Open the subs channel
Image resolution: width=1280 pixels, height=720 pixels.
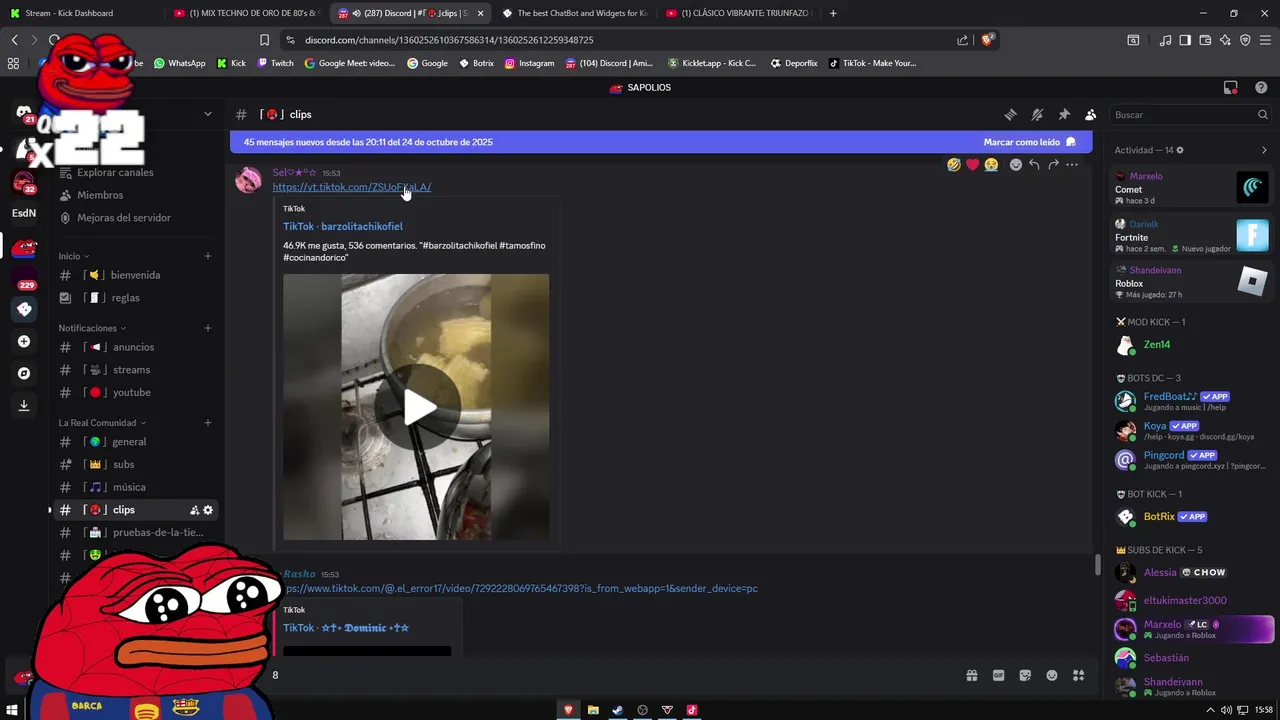[x=136, y=465]
